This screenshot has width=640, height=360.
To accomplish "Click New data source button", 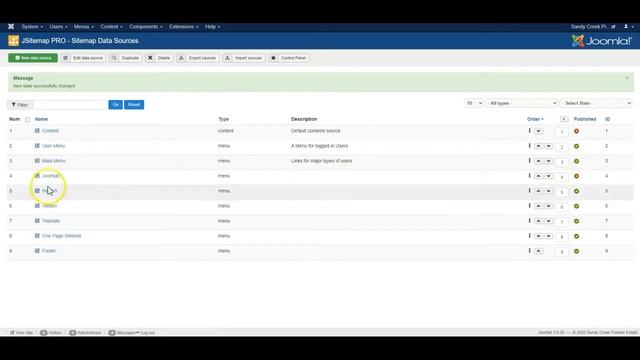I will [x=33, y=58].
